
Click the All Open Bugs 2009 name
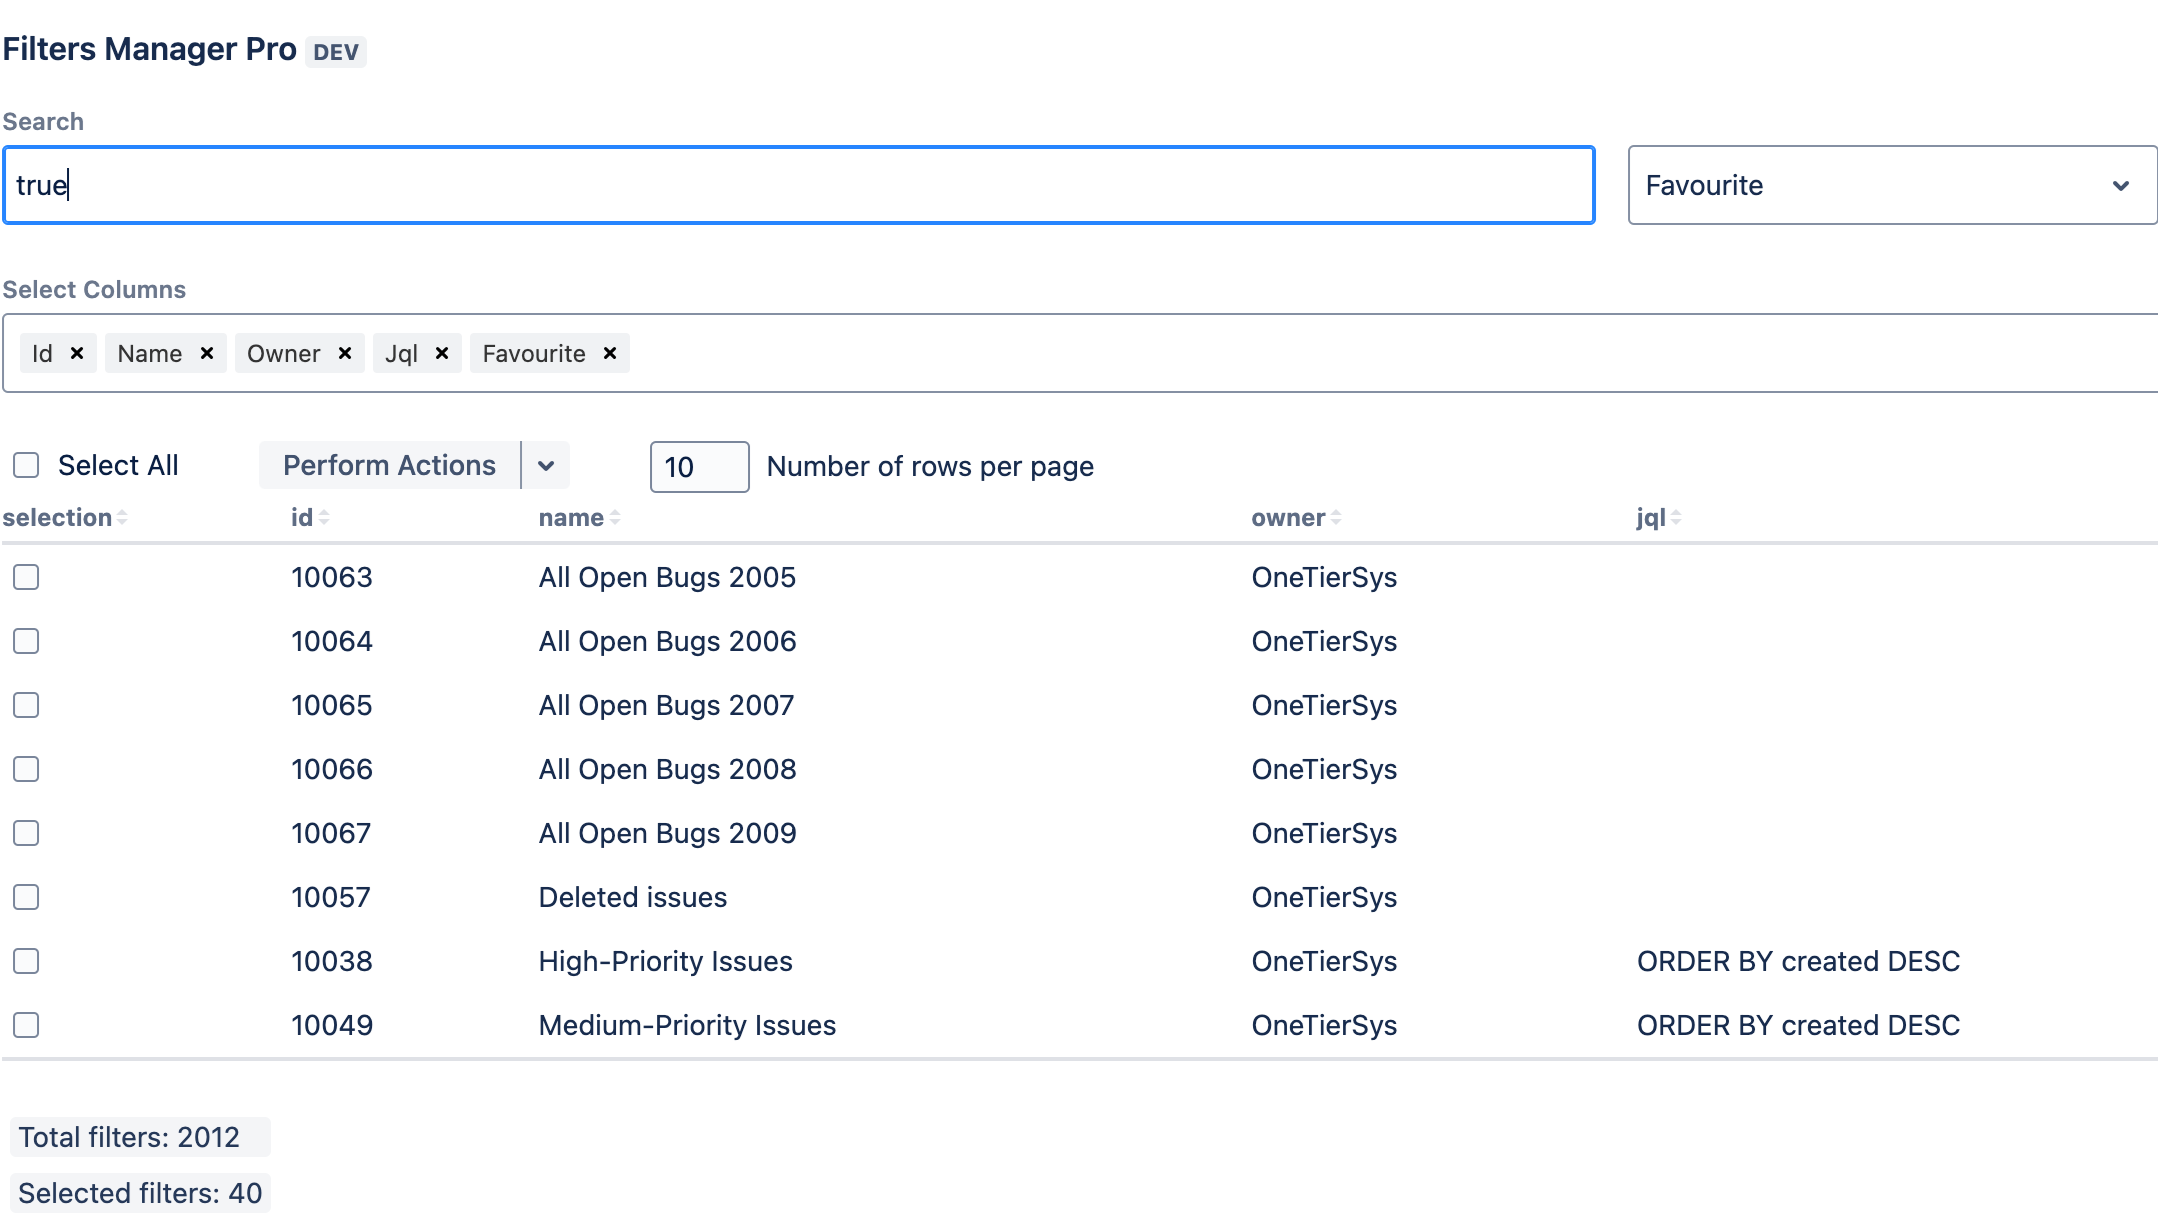click(x=667, y=833)
